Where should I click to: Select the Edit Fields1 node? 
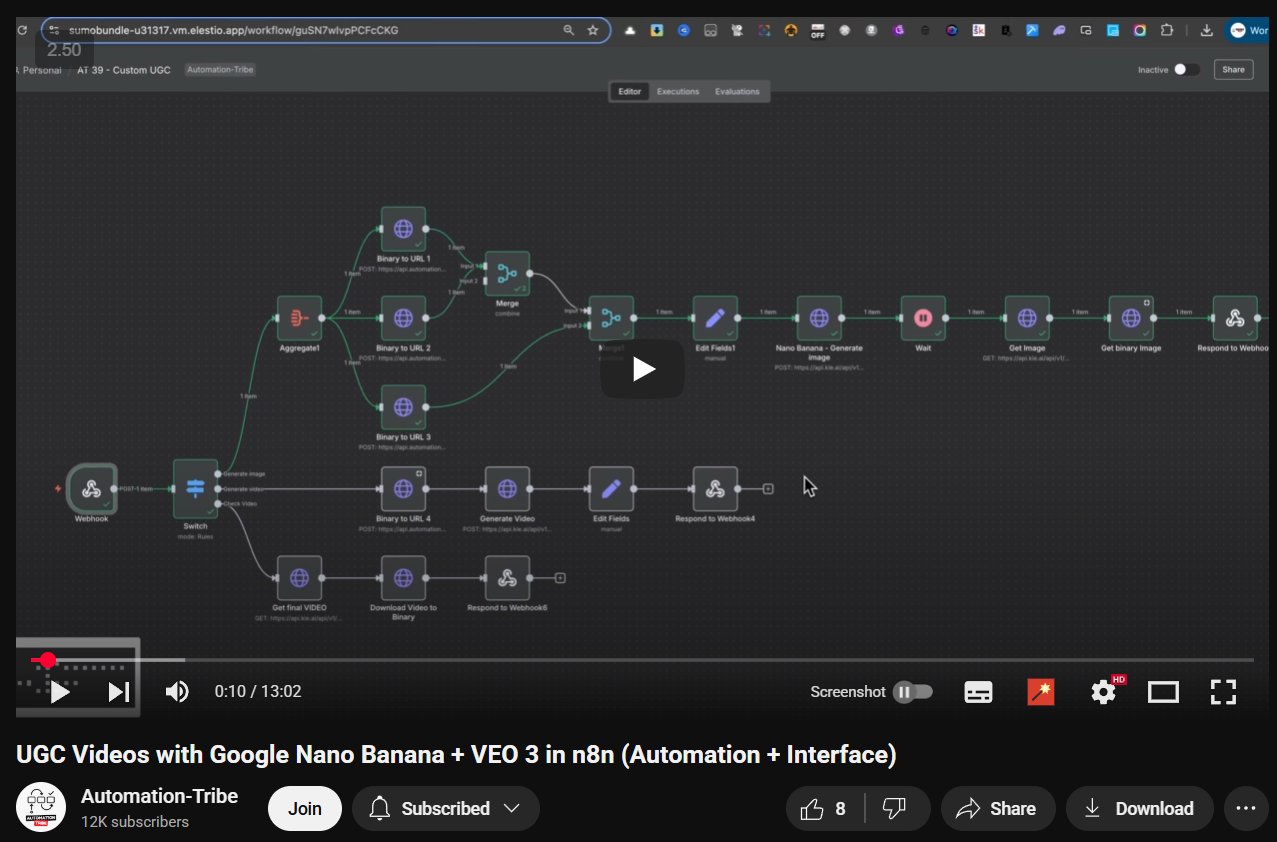pyautogui.click(x=715, y=318)
